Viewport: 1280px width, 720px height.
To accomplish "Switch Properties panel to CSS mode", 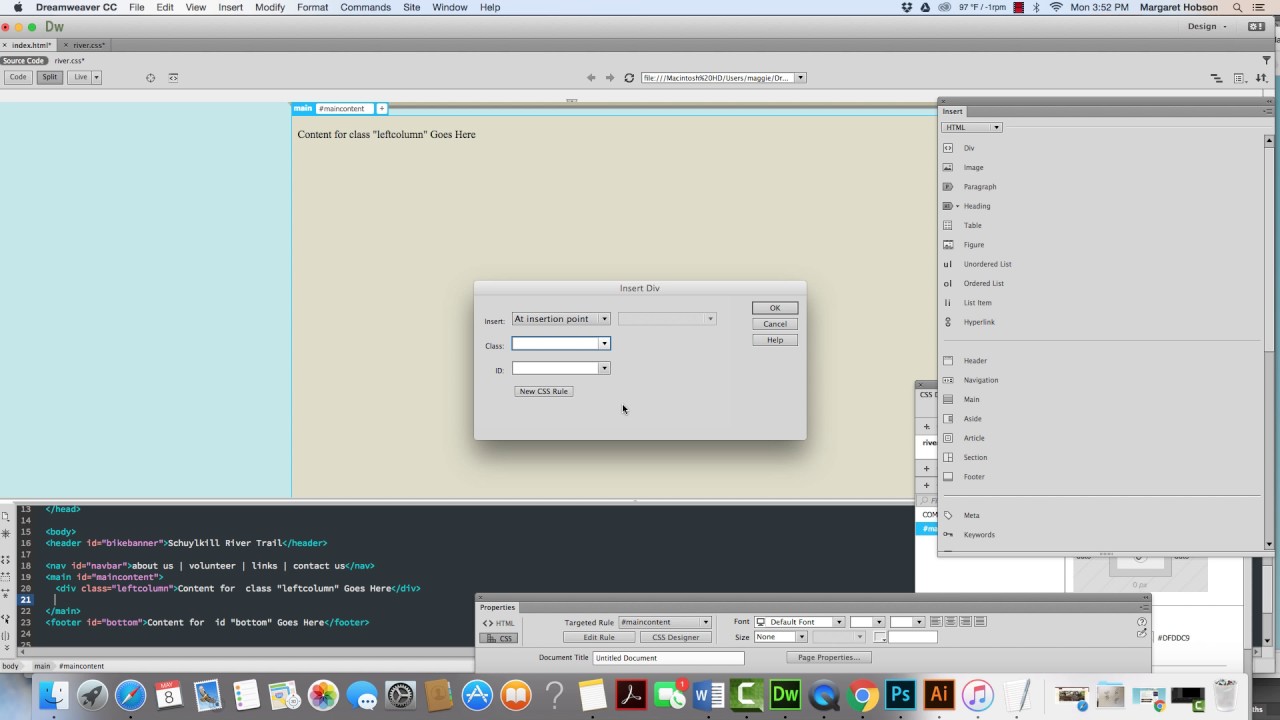I will click(x=499, y=638).
